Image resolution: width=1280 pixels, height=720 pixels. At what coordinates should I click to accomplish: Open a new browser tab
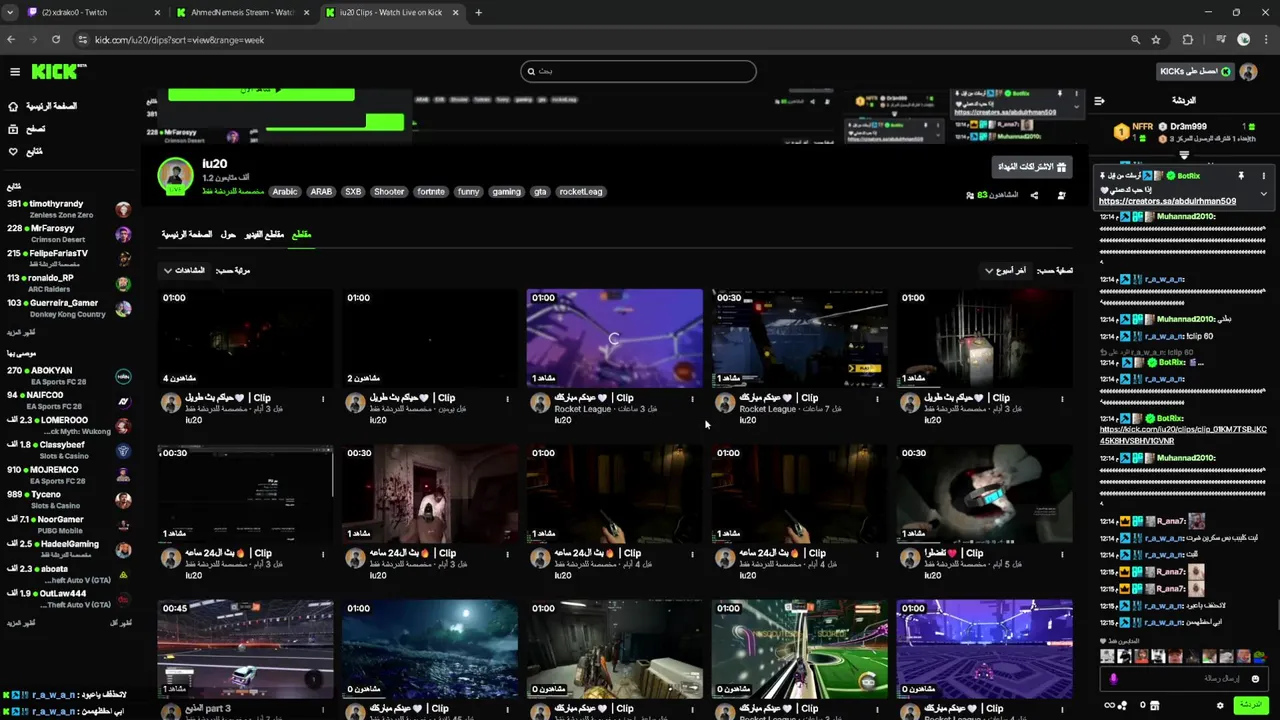click(x=478, y=12)
